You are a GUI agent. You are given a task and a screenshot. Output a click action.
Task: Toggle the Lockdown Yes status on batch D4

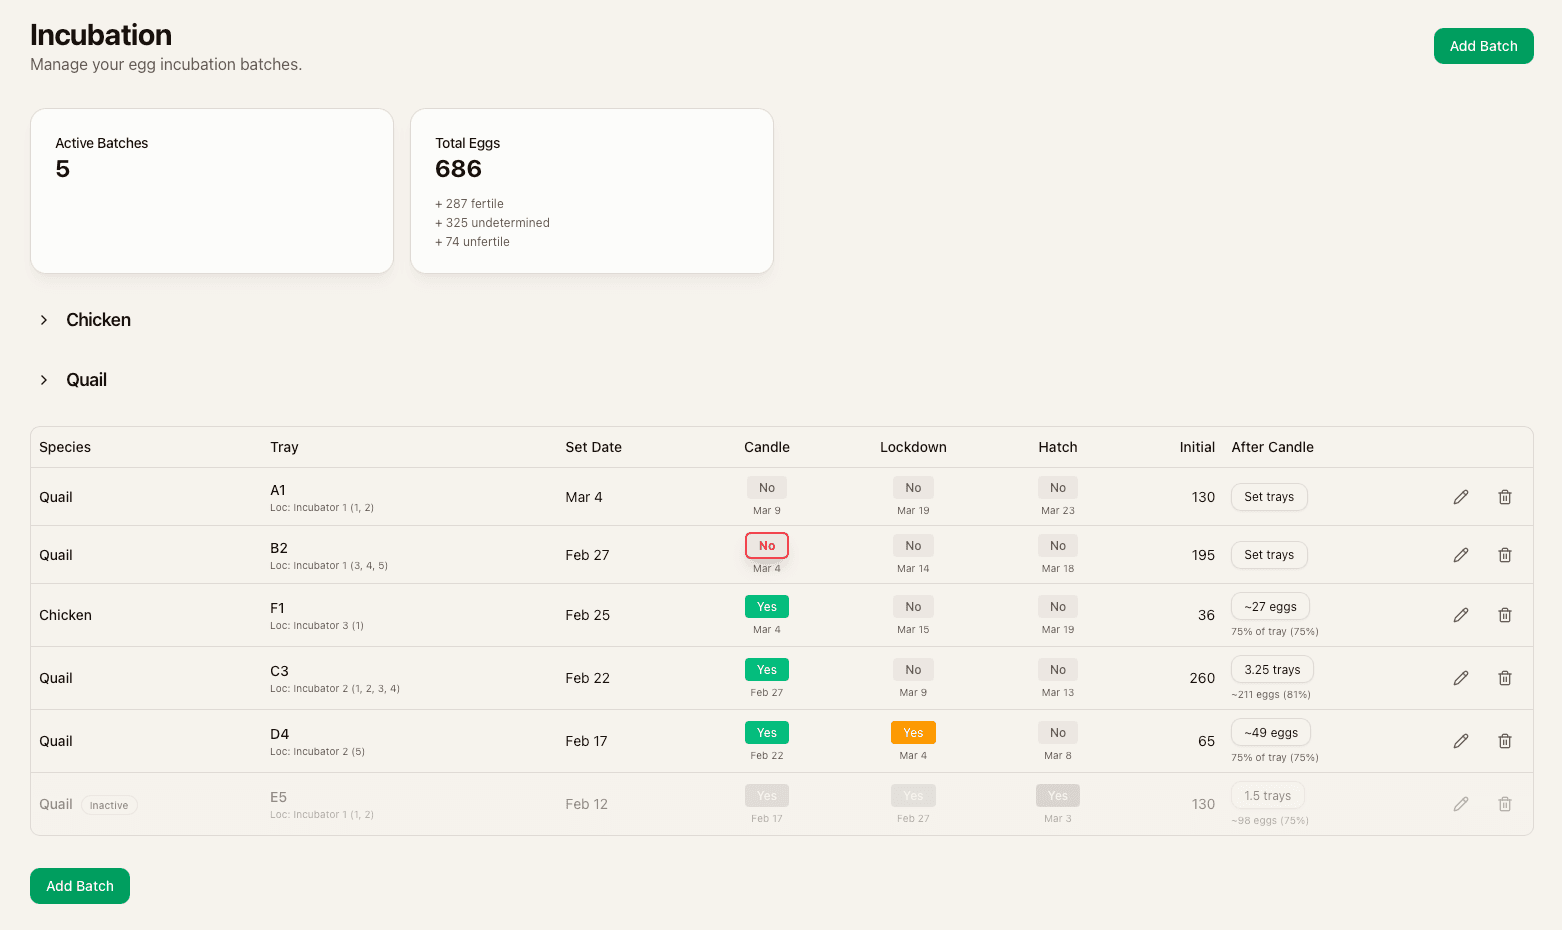pos(912,732)
